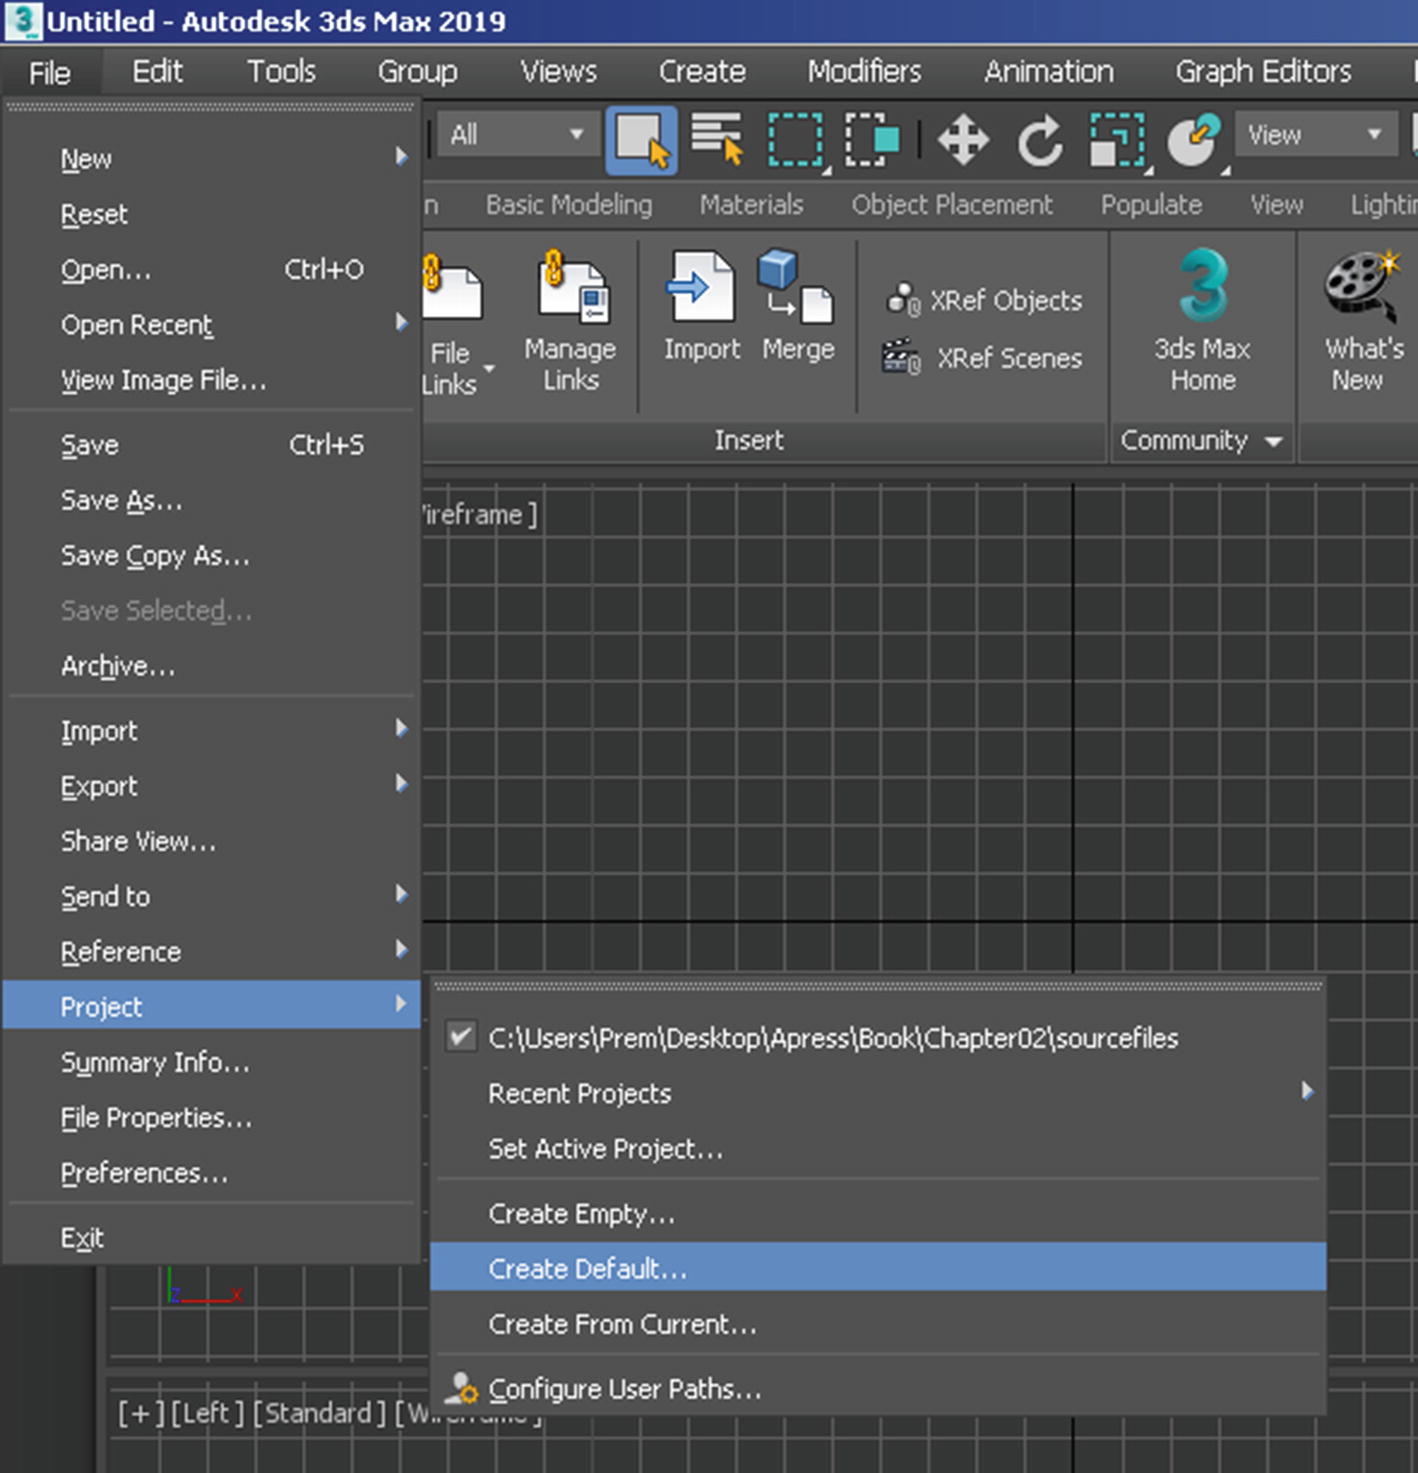This screenshot has width=1418, height=1473.
Task: Select Create Empty... project option
Action: [878, 1213]
